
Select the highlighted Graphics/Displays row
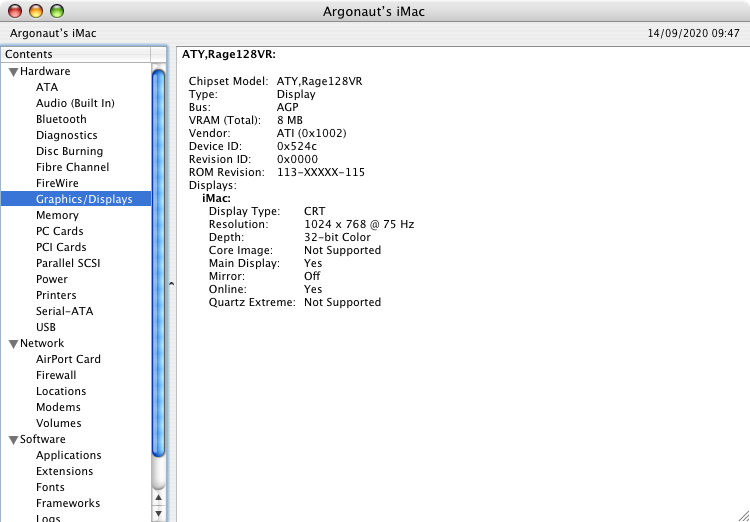[x=76, y=199]
